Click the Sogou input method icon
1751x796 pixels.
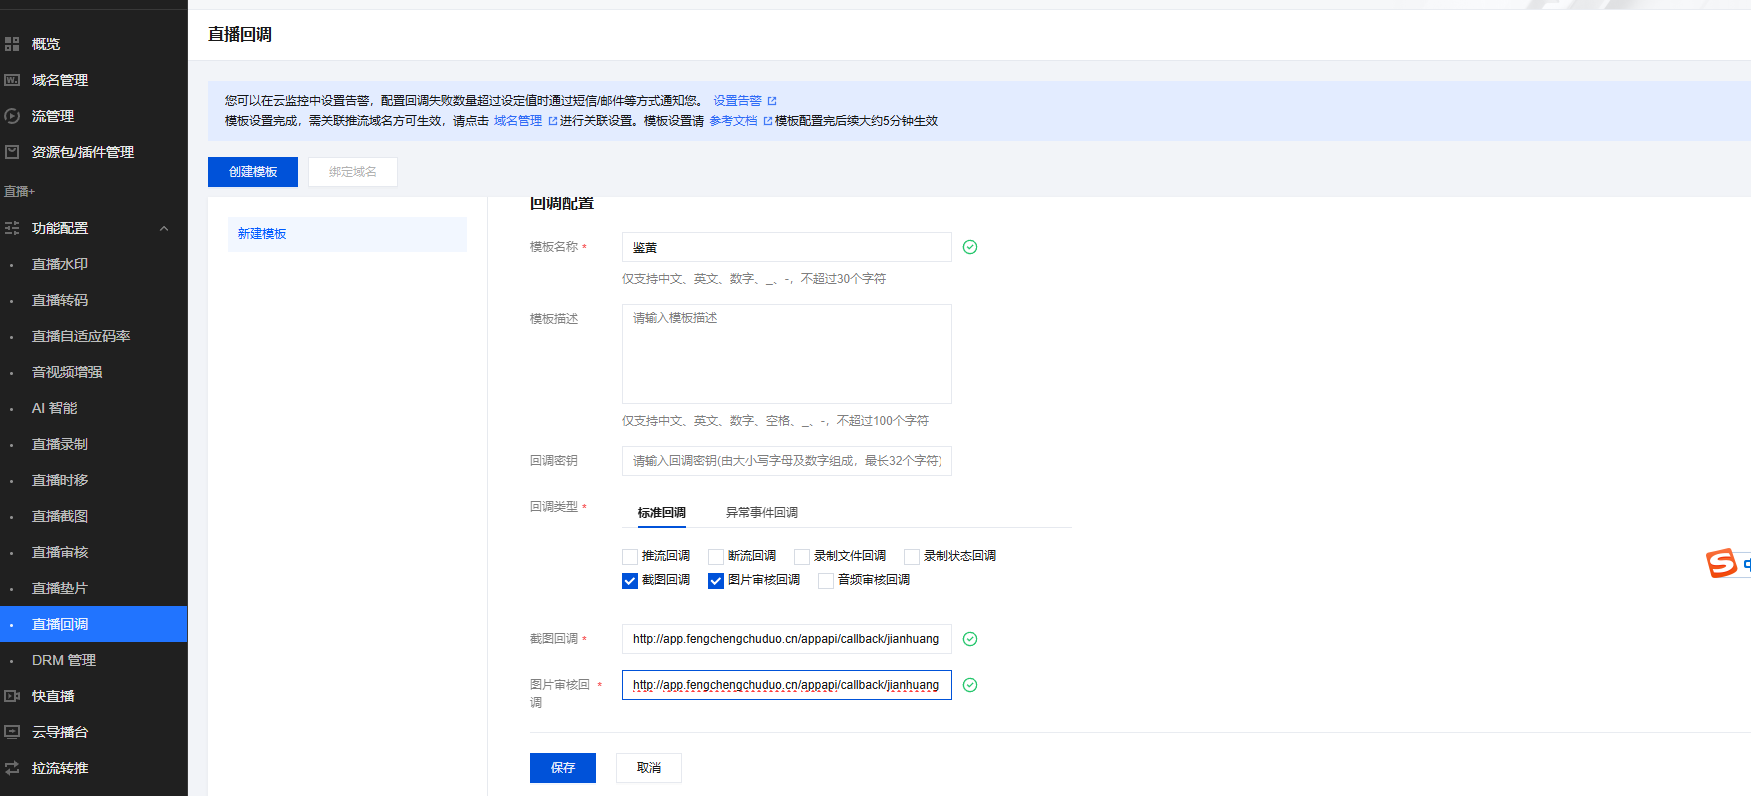(1721, 564)
